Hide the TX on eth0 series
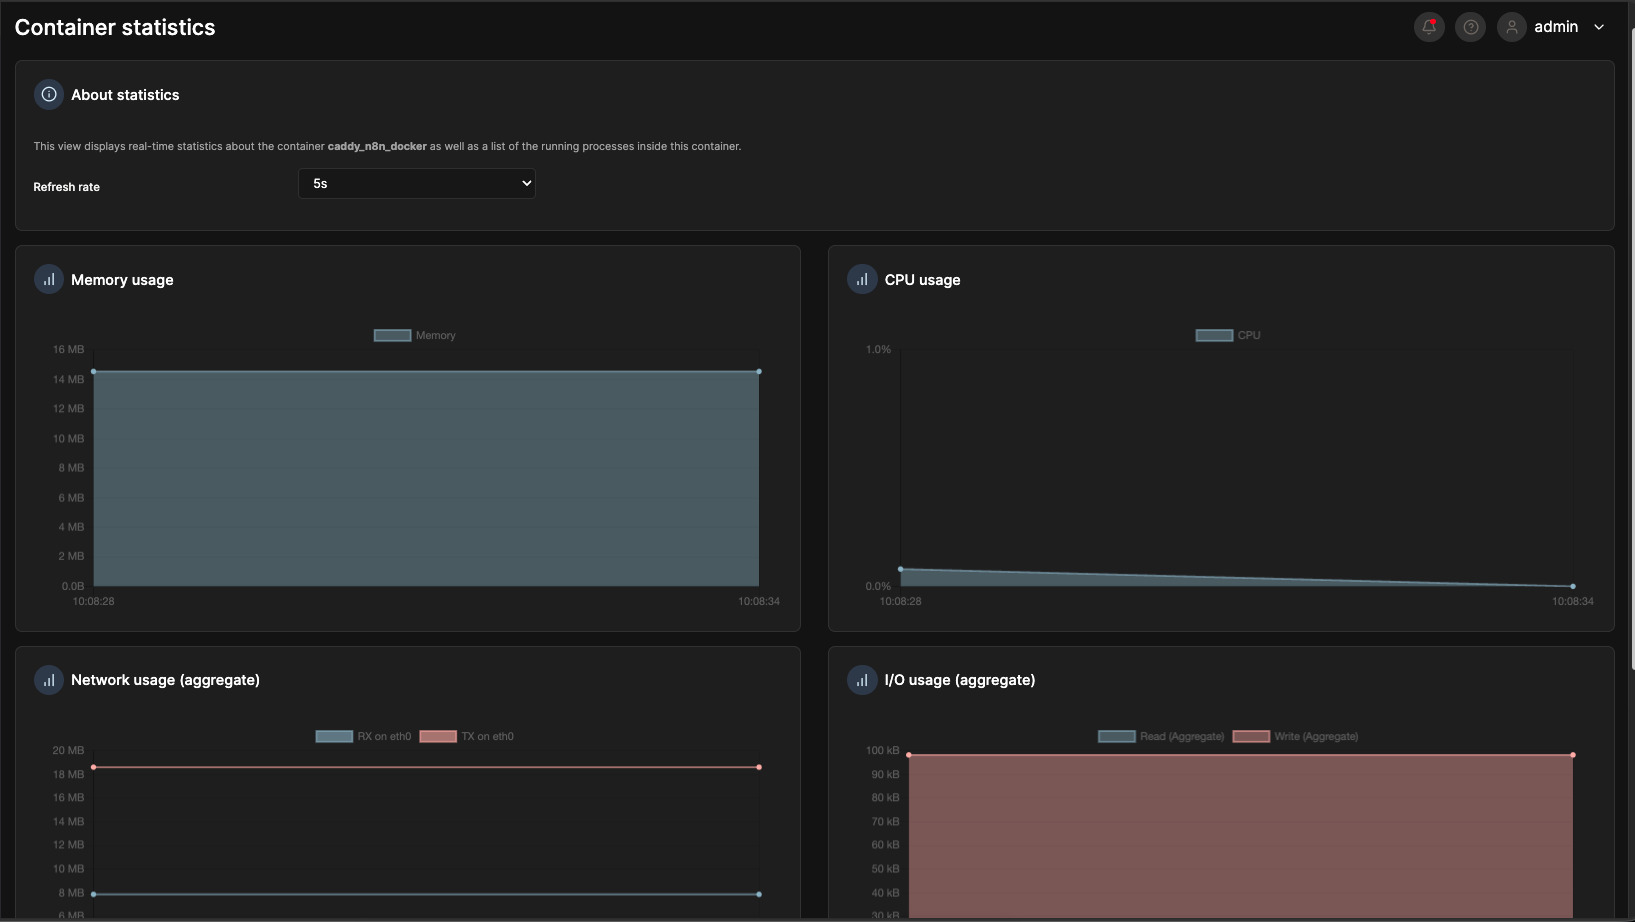Viewport: 1635px width, 922px height. (467, 737)
